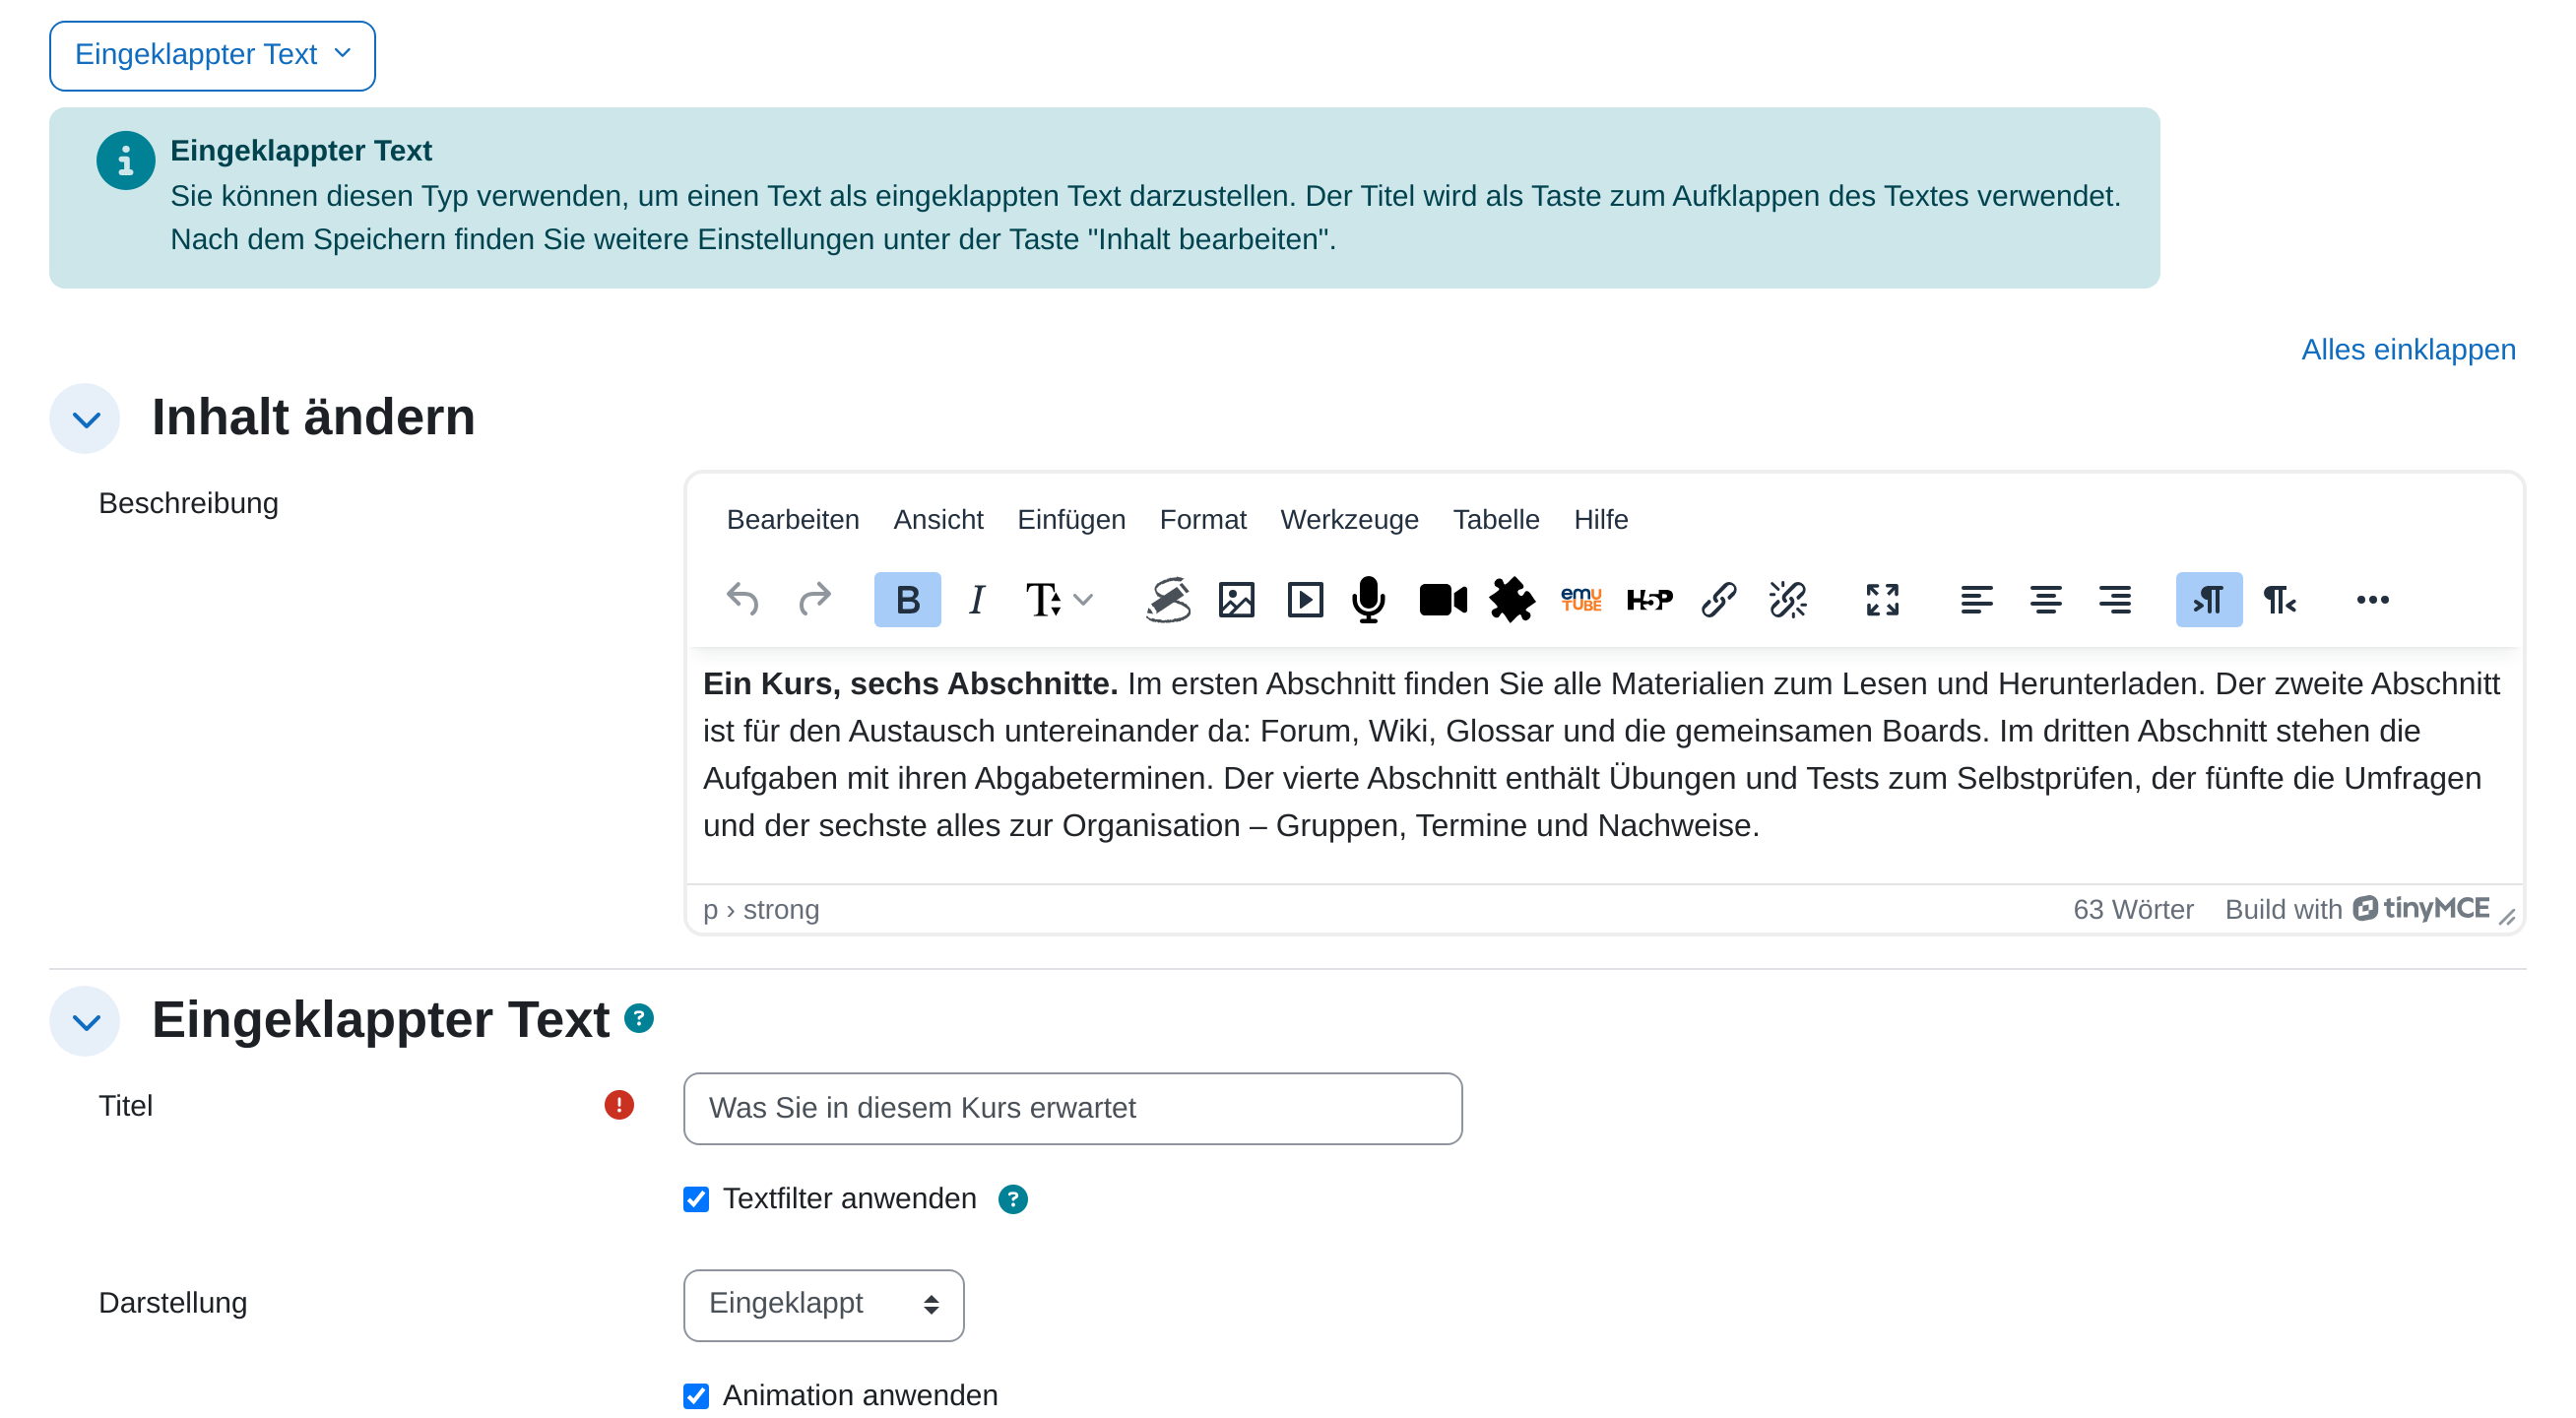Open the Bearbeiten menu
2576x1418 pixels.
[x=792, y=520]
